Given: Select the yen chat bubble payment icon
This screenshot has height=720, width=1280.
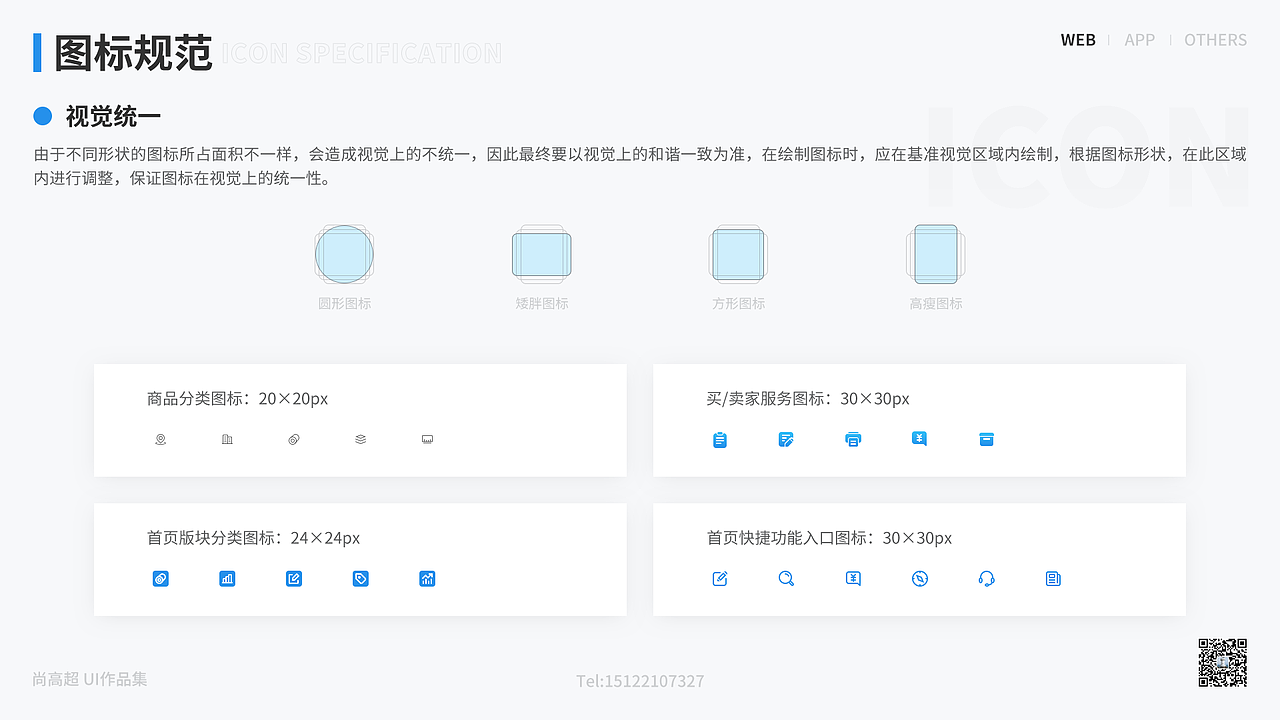Looking at the screenshot, I should [919, 439].
